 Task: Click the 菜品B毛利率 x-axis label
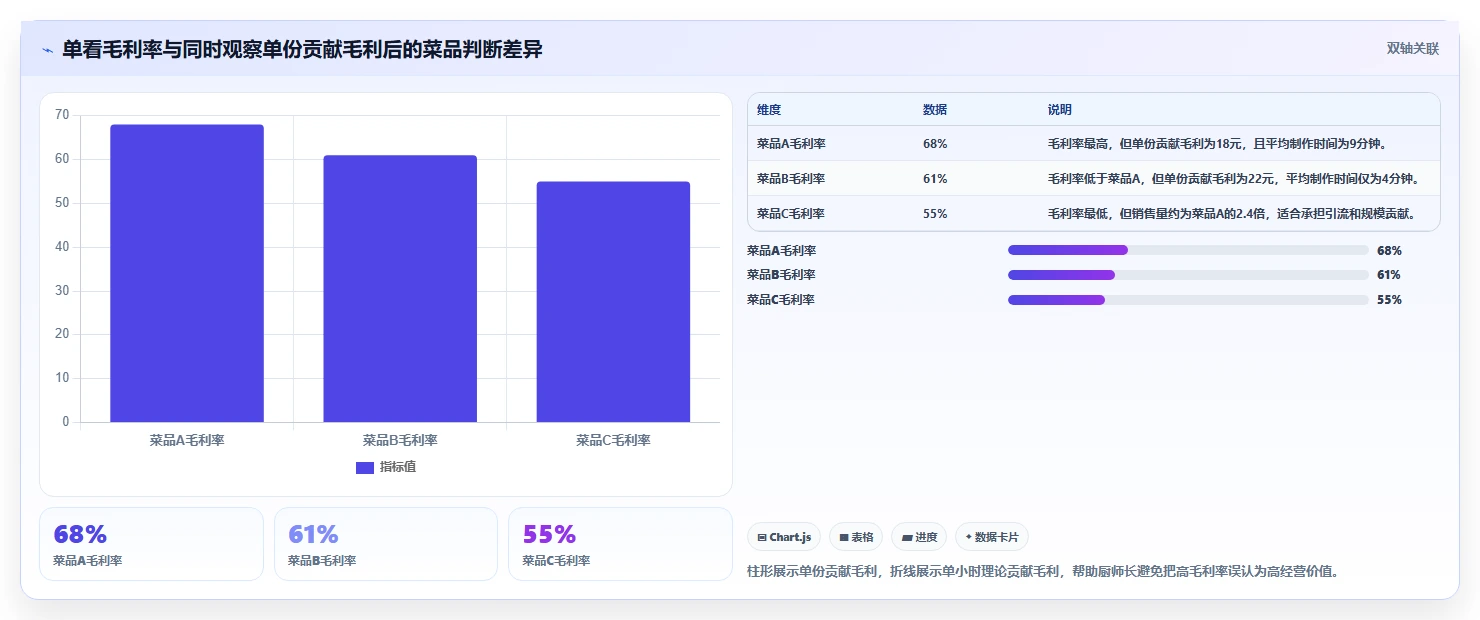point(400,440)
